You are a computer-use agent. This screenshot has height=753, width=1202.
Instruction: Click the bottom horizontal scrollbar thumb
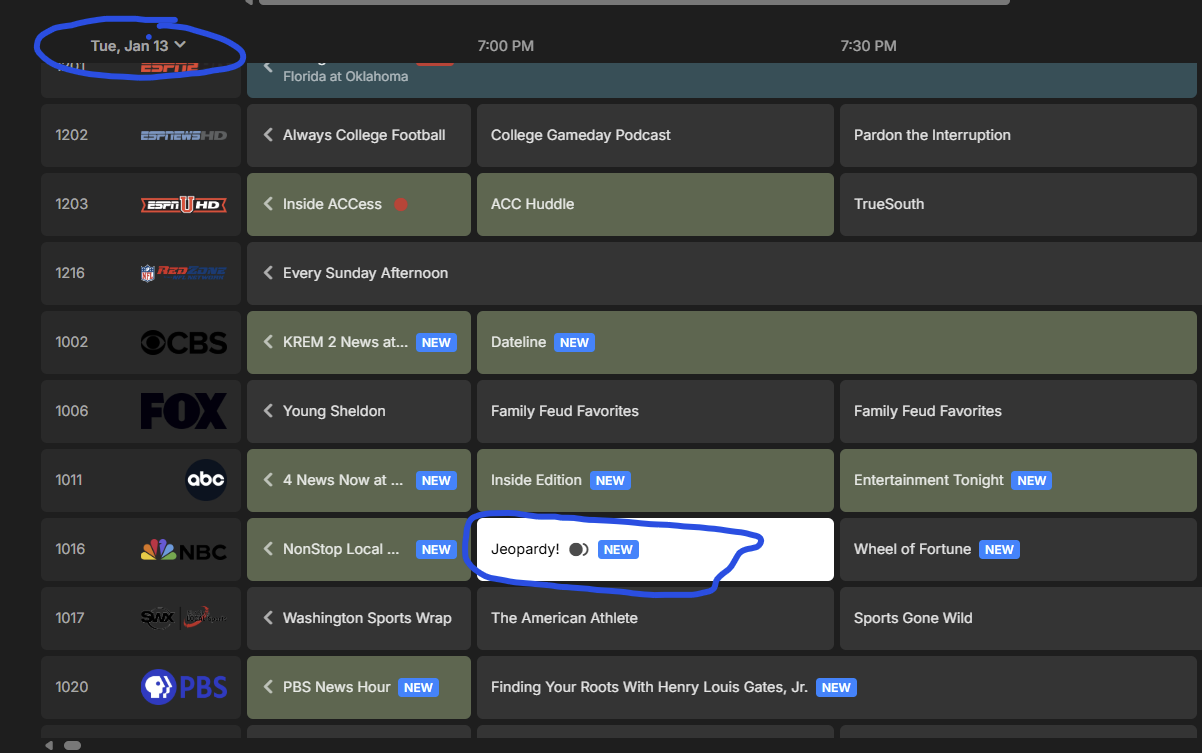(72, 745)
